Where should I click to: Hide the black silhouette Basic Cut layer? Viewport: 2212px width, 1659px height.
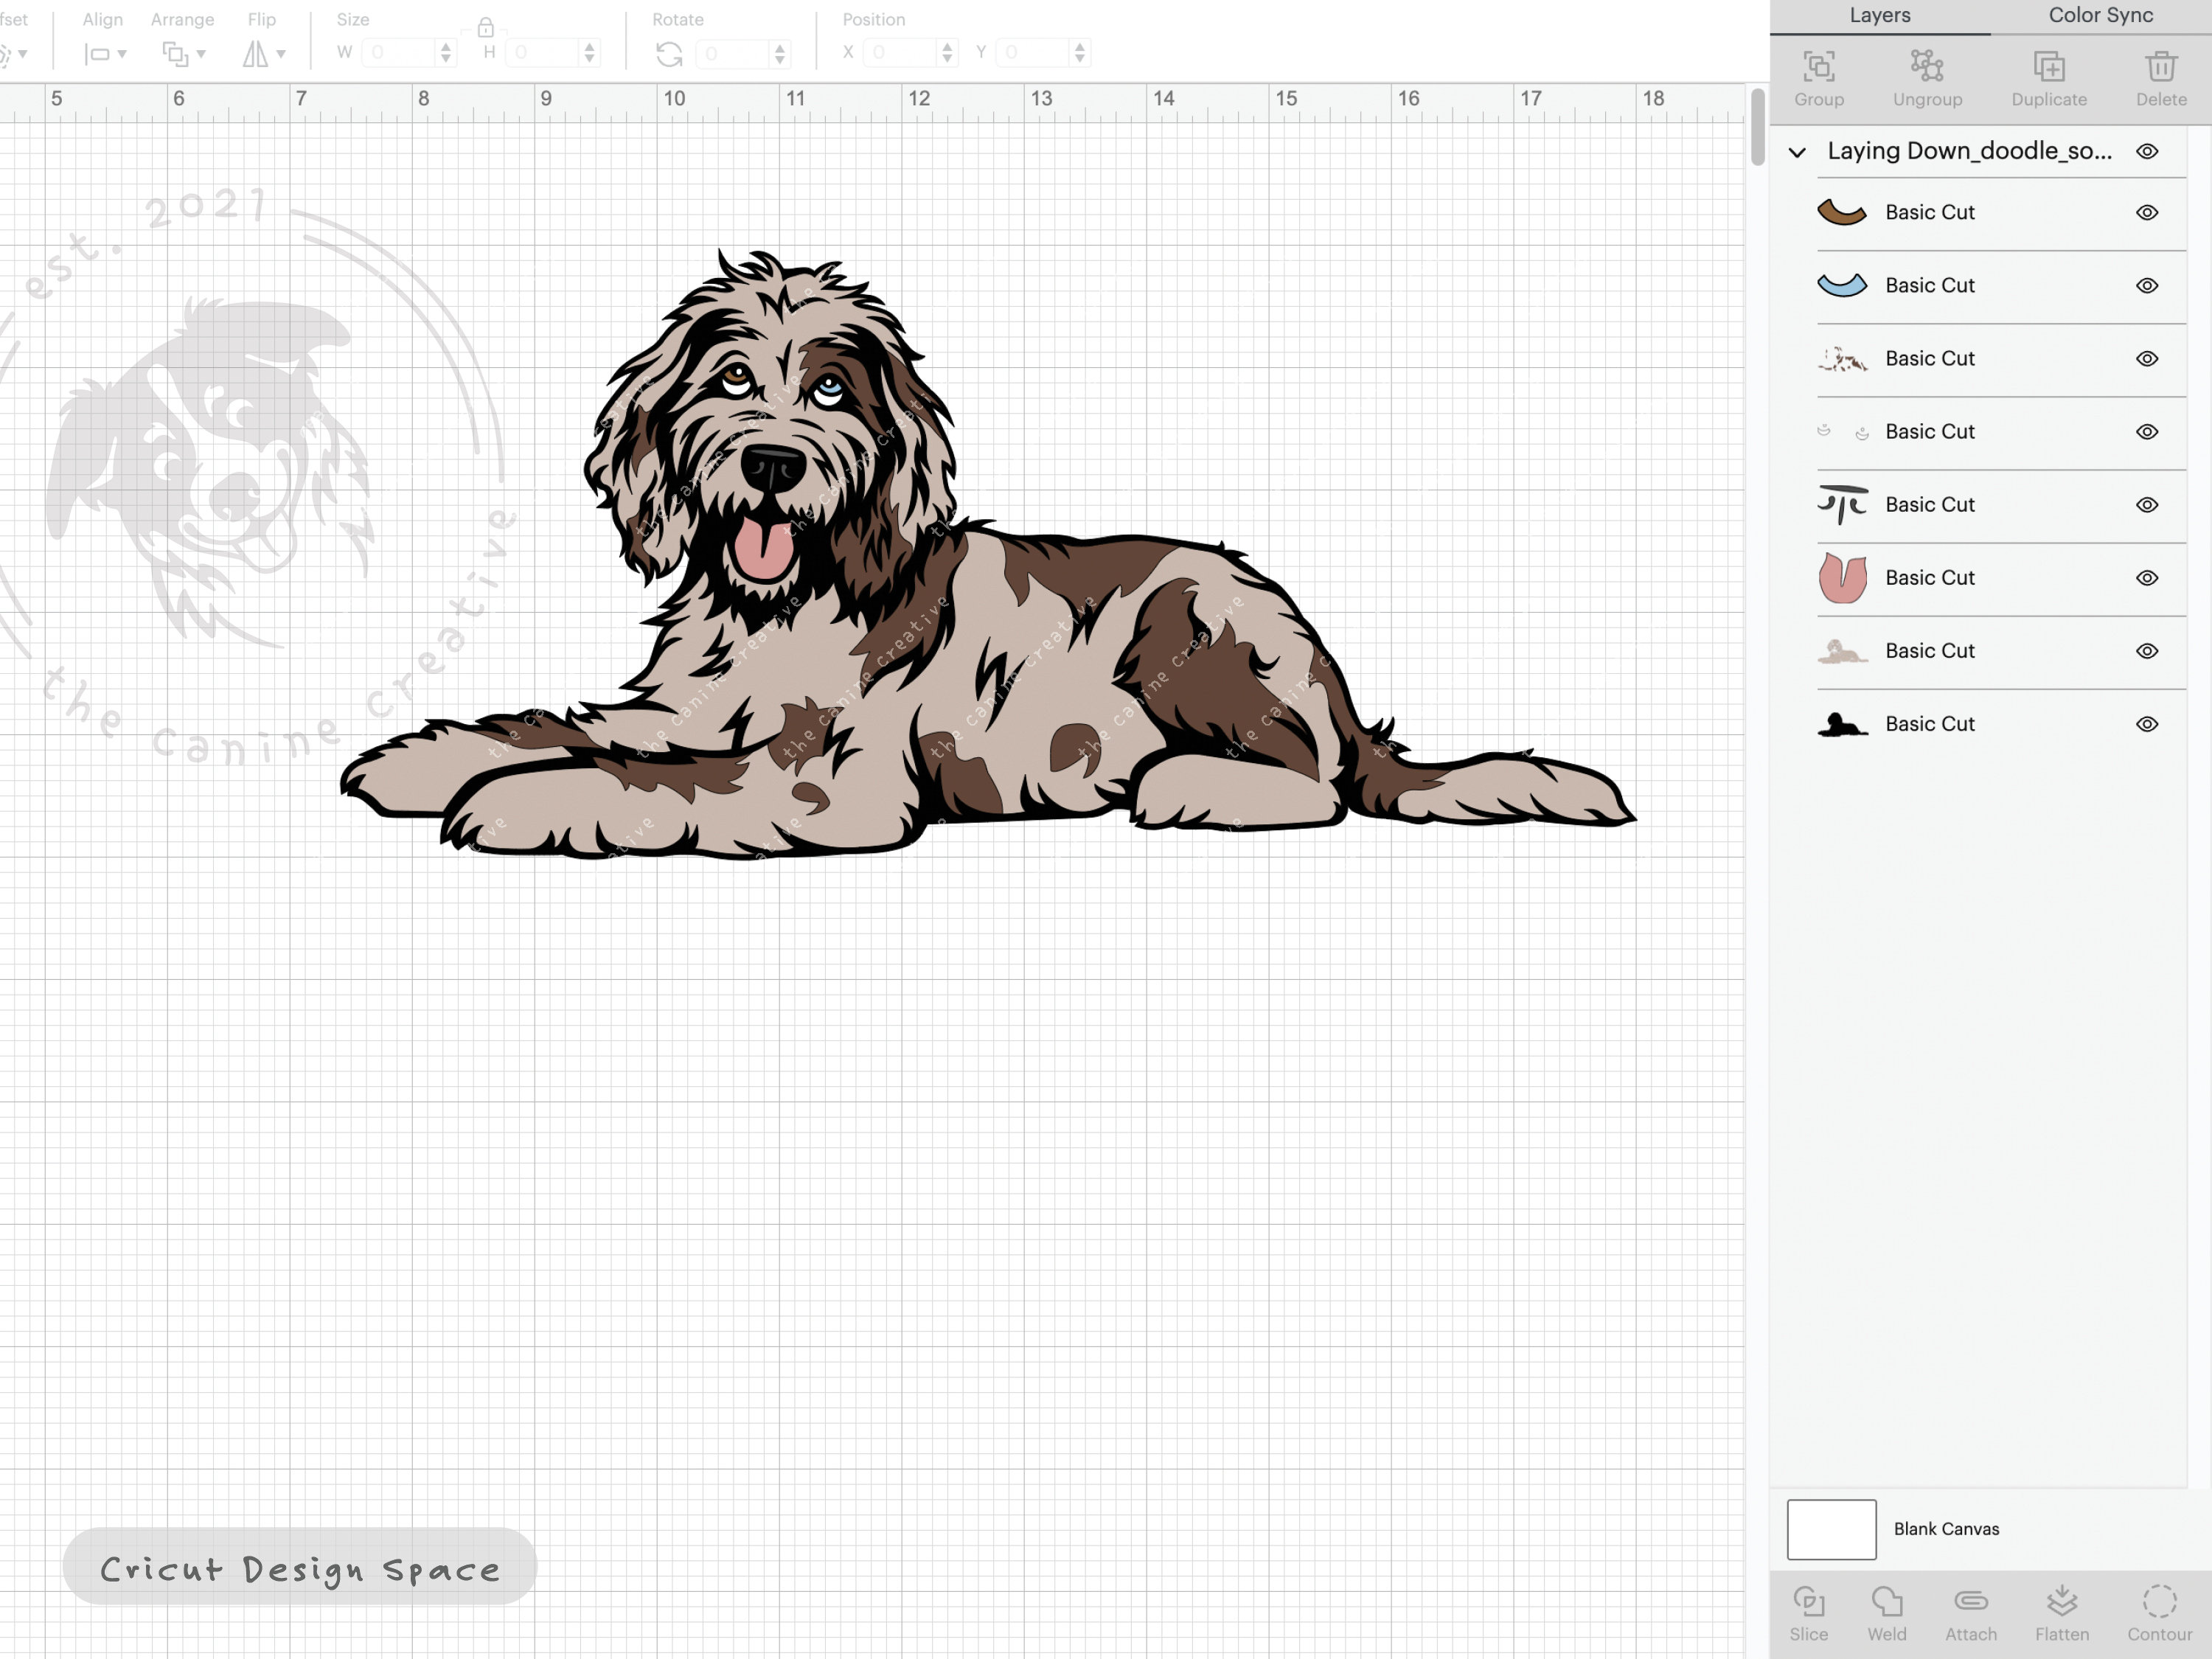point(2147,724)
